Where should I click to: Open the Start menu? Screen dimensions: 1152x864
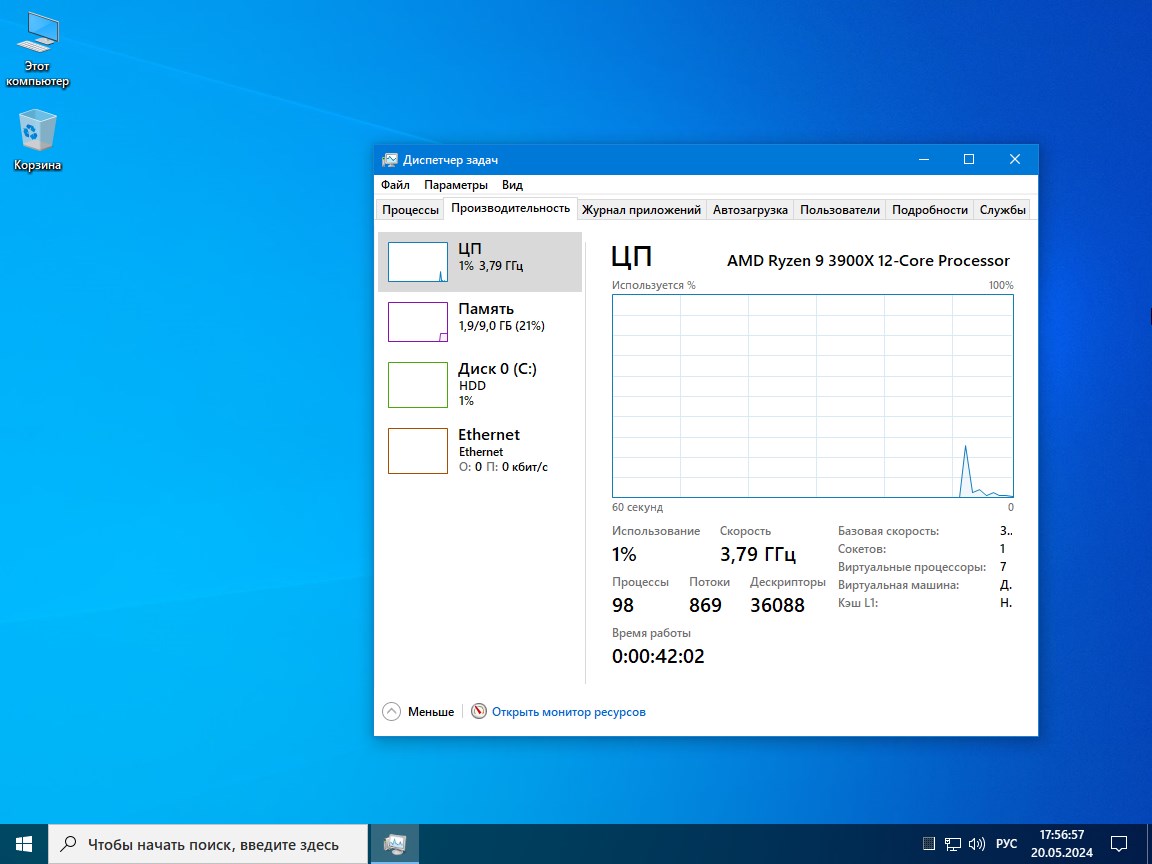click(x=22, y=843)
